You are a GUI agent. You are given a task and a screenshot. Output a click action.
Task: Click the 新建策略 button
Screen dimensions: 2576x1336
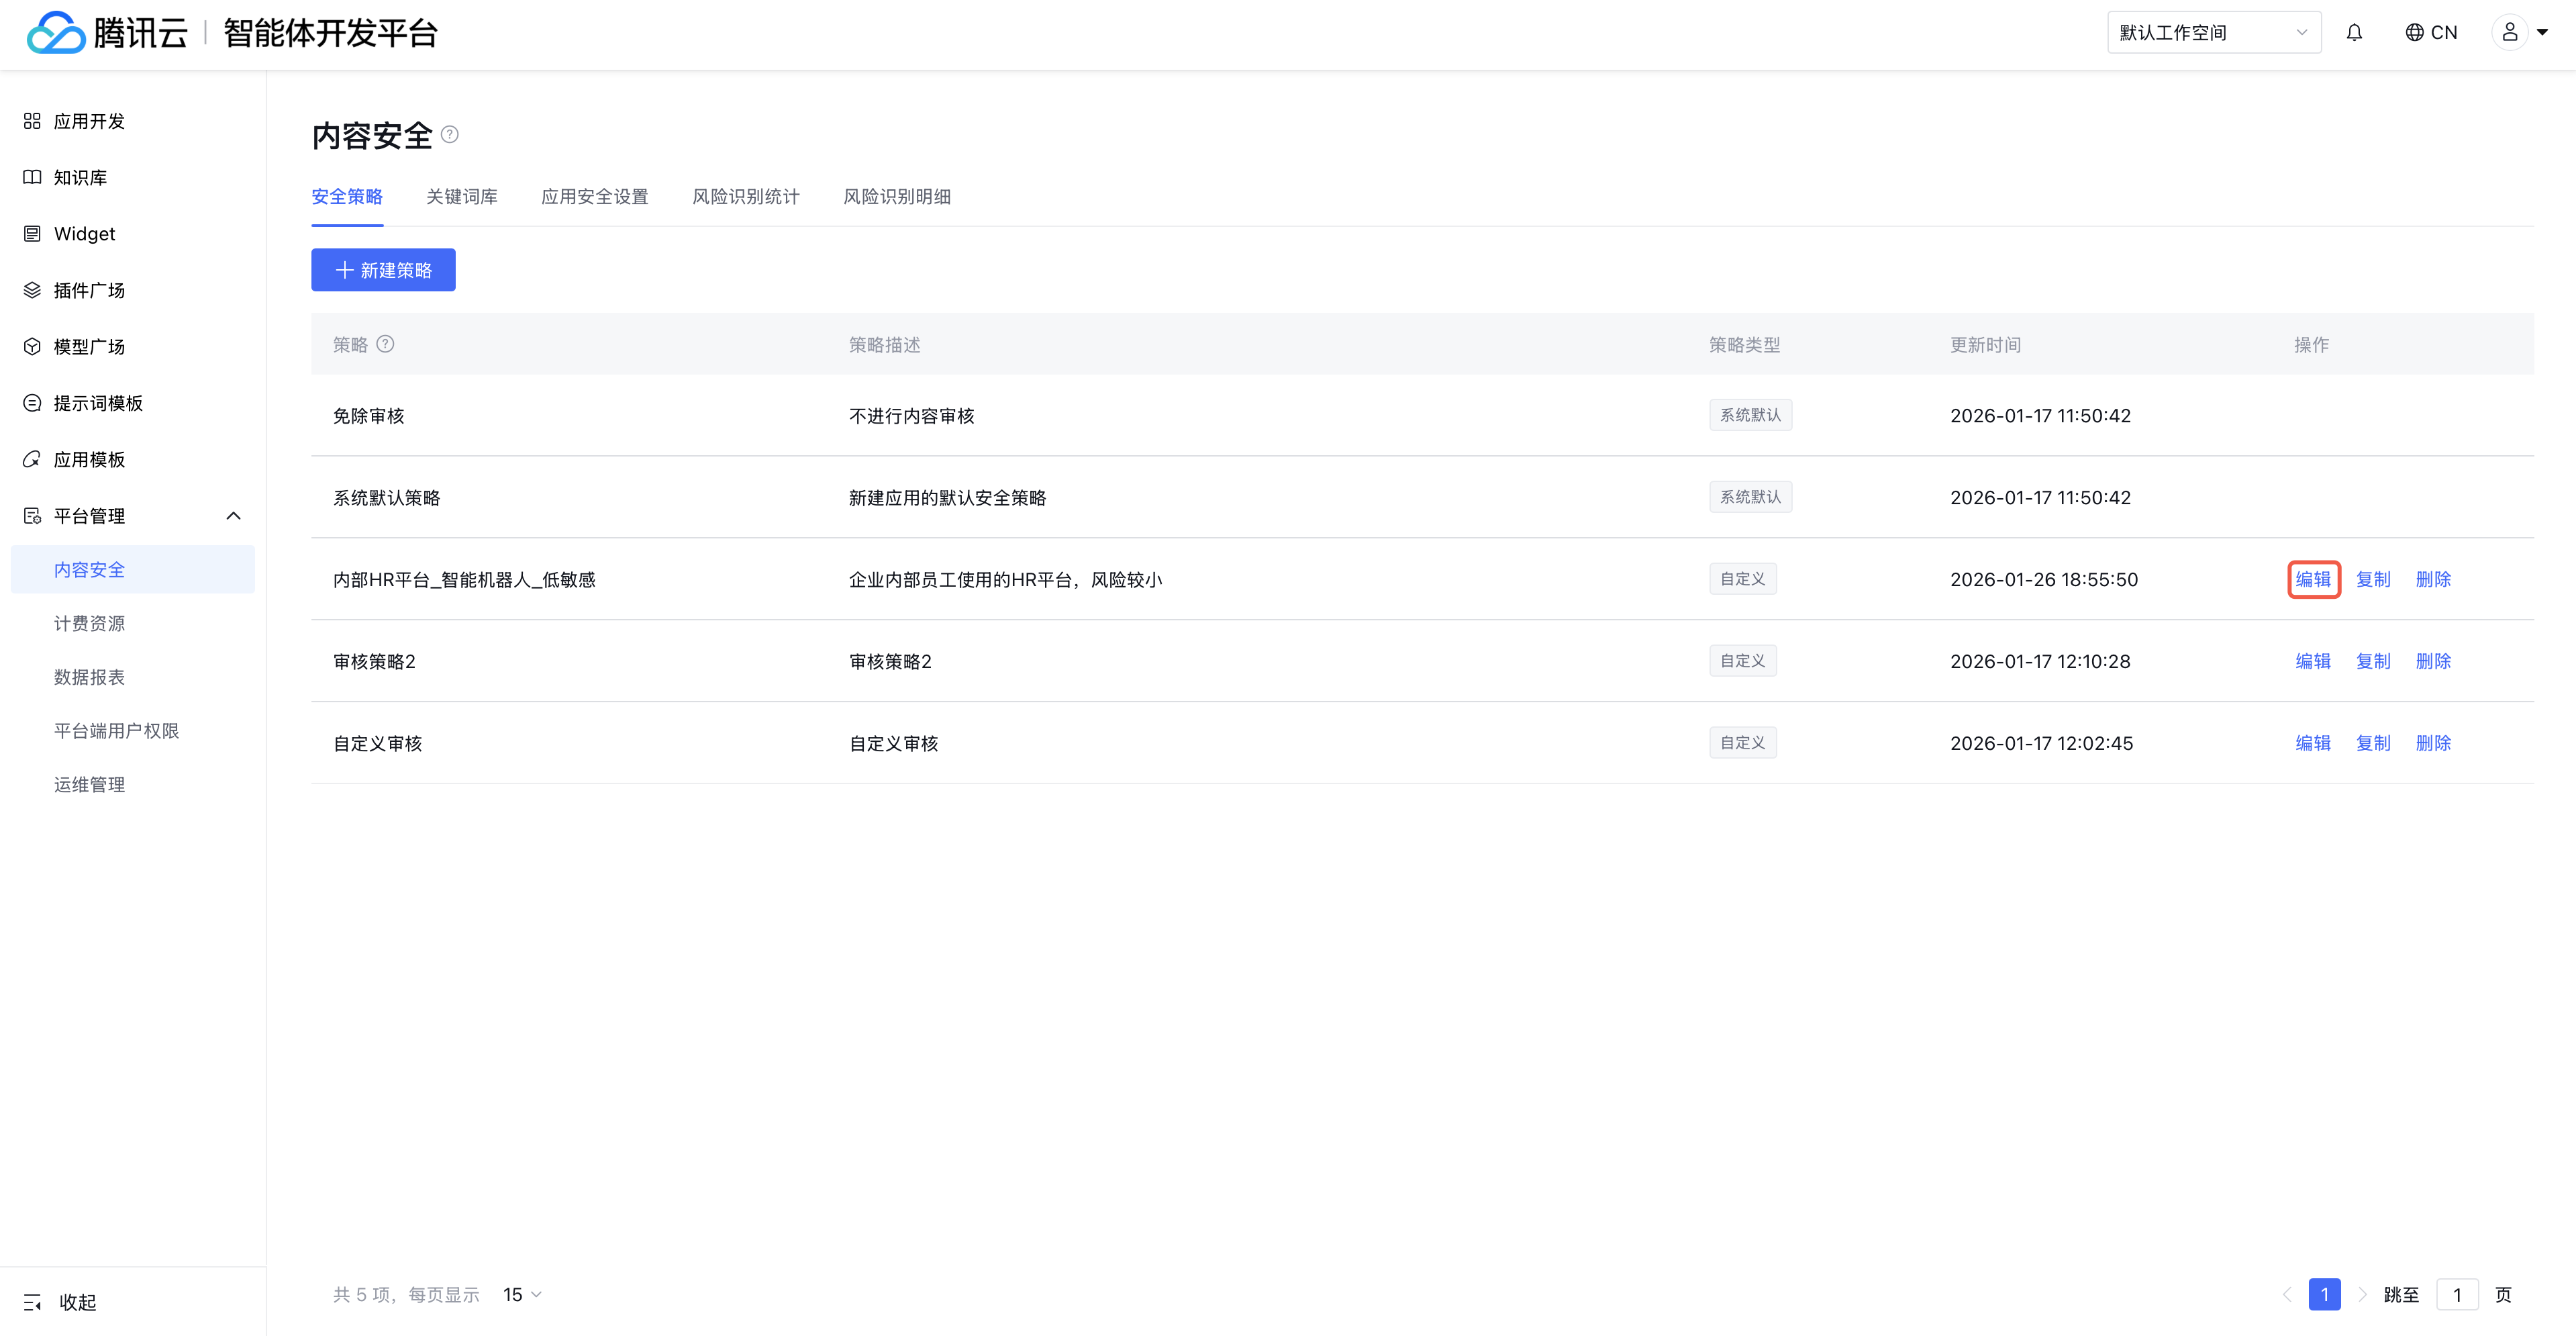(383, 270)
